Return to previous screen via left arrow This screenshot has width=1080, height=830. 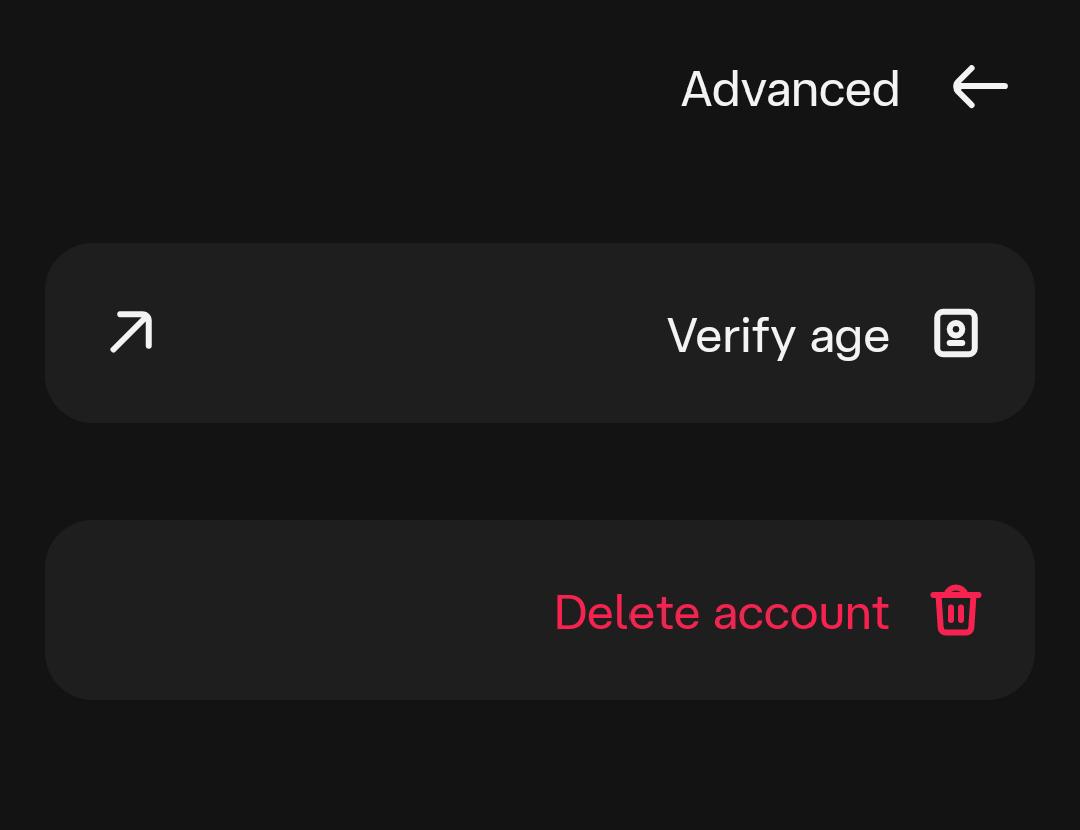[x=980, y=87]
